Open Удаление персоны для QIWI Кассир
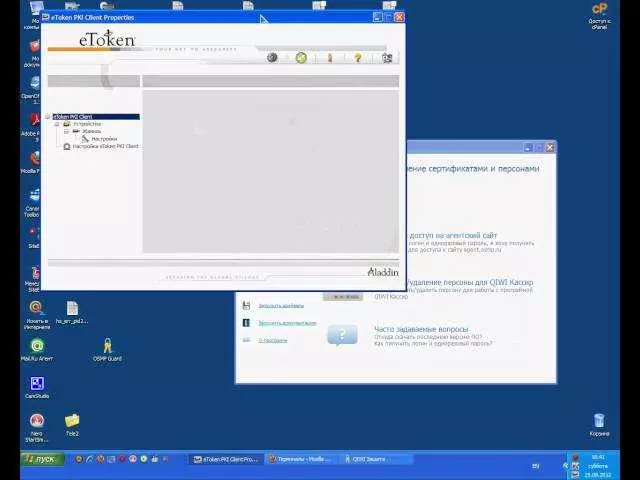The image size is (640, 480). click(x=470, y=282)
